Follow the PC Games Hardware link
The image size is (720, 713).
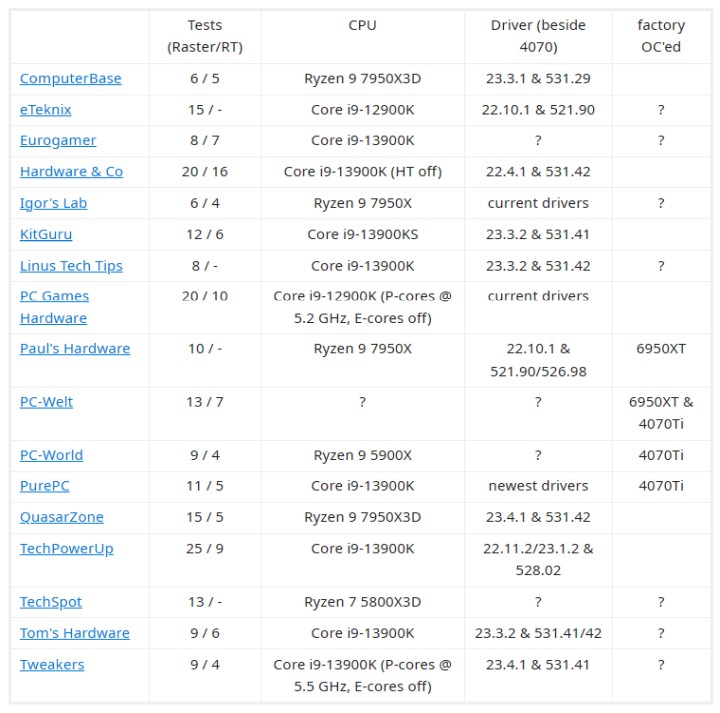54,307
